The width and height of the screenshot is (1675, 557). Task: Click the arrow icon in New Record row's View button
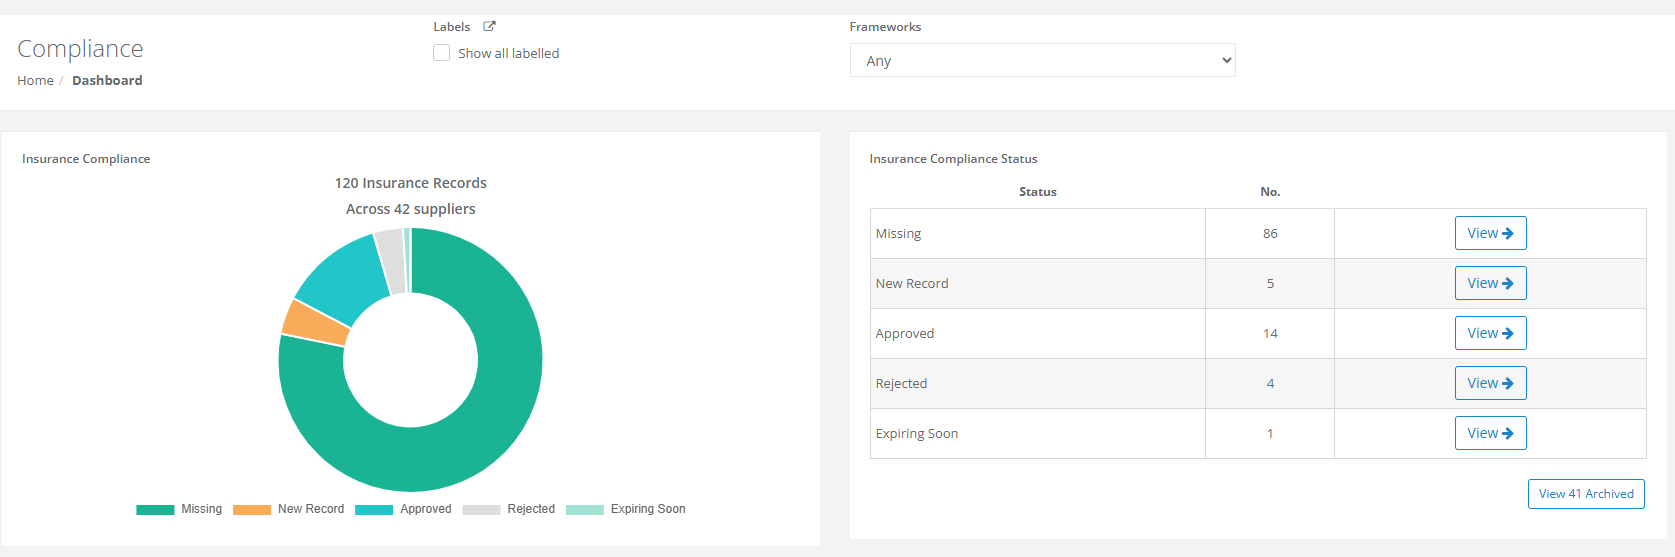1508,283
